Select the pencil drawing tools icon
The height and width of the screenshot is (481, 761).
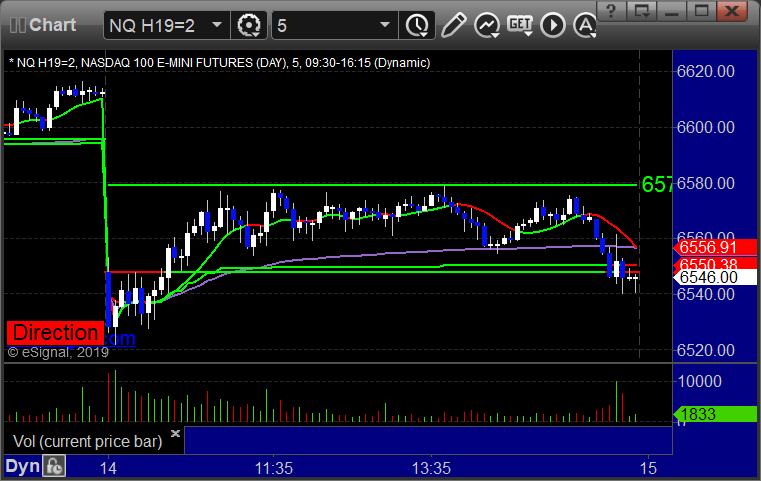point(453,25)
